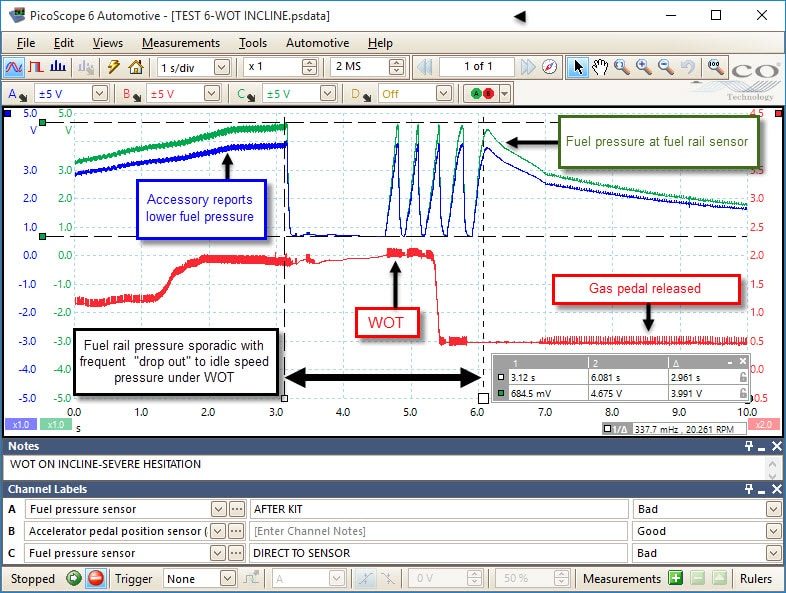Click the buffer number 1 of 1 field
Viewport: 786px width, 593px height.
tap(477, 67)
